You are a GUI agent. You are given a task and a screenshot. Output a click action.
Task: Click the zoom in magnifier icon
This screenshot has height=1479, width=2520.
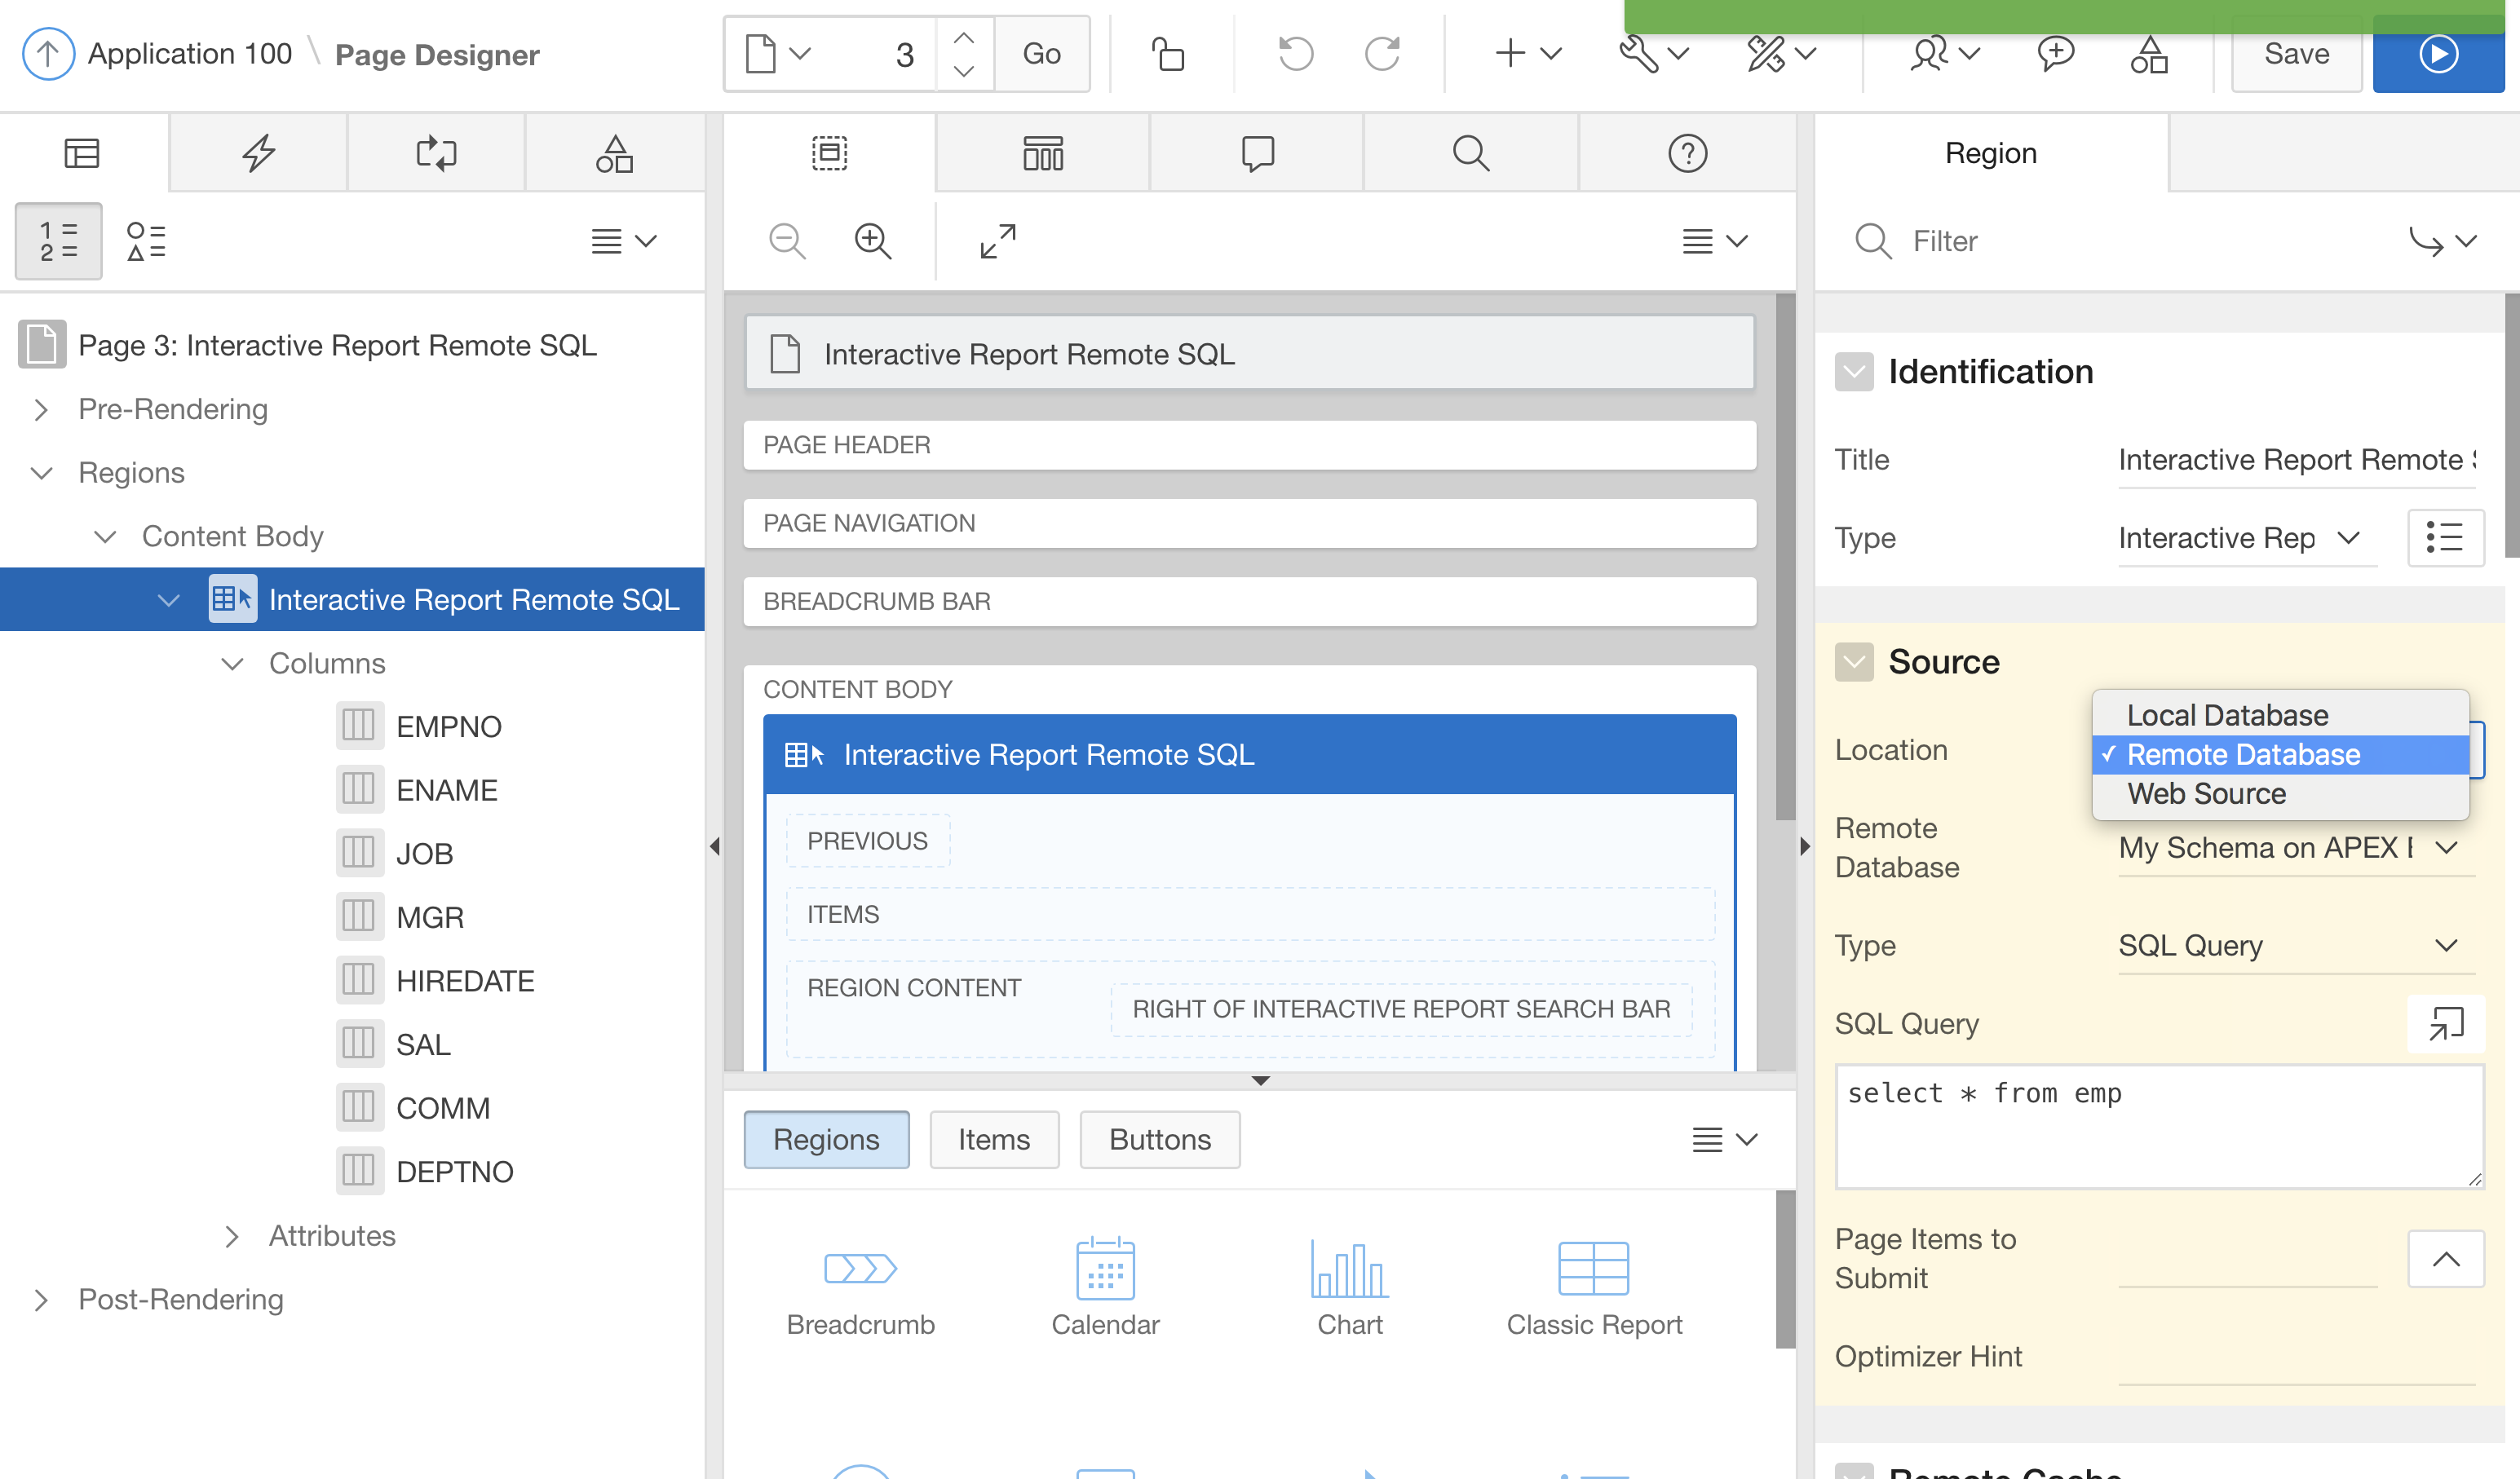pyautogui.click(x=872, y=241)
